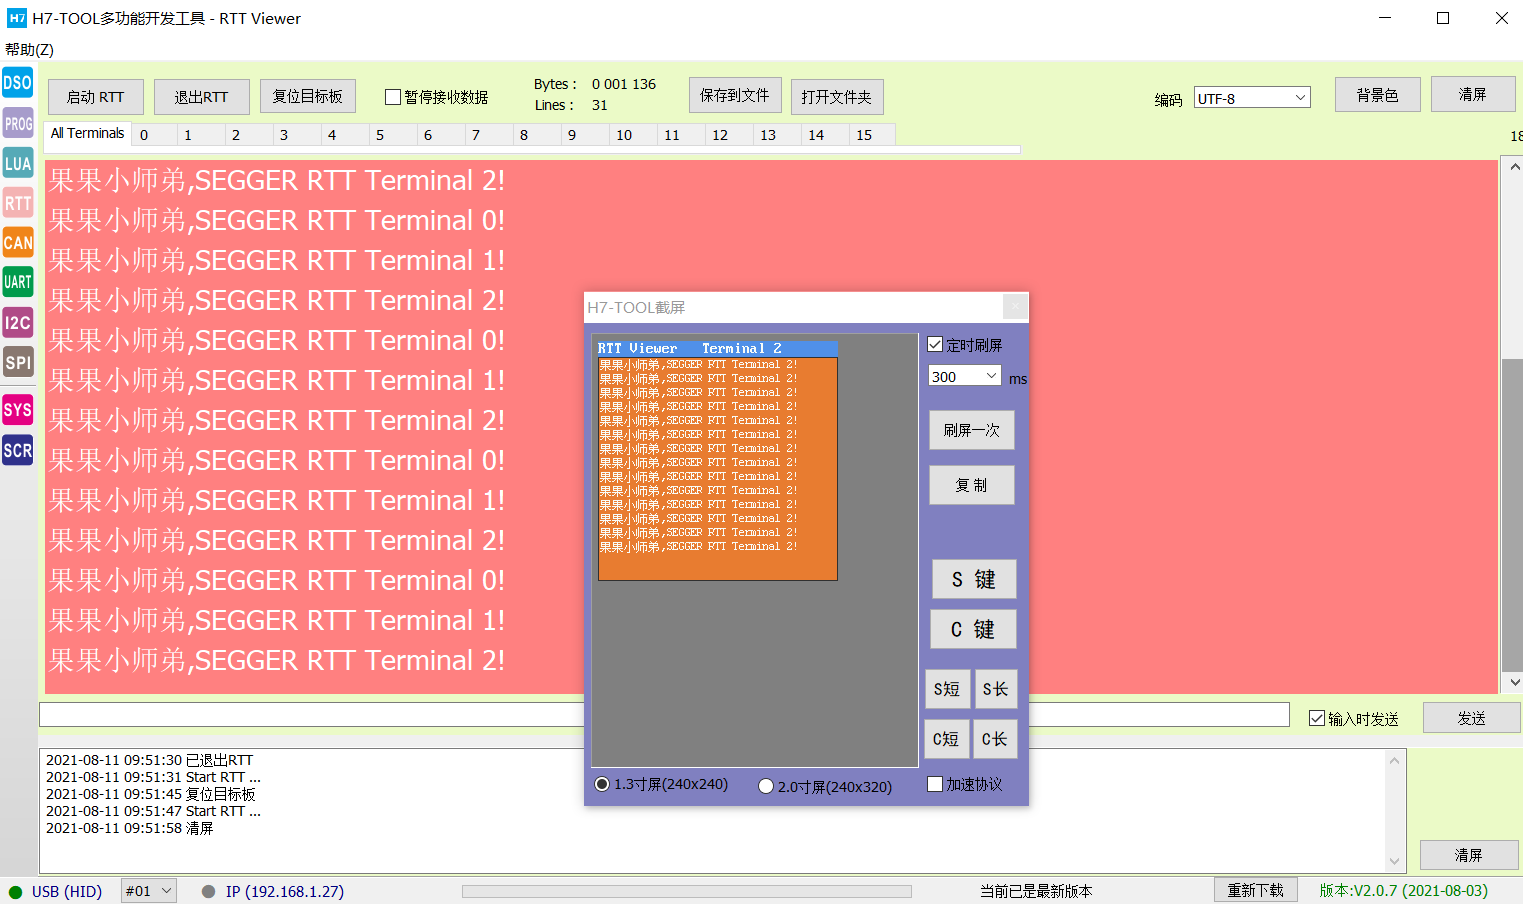Open the SPI module

(17, 363)
